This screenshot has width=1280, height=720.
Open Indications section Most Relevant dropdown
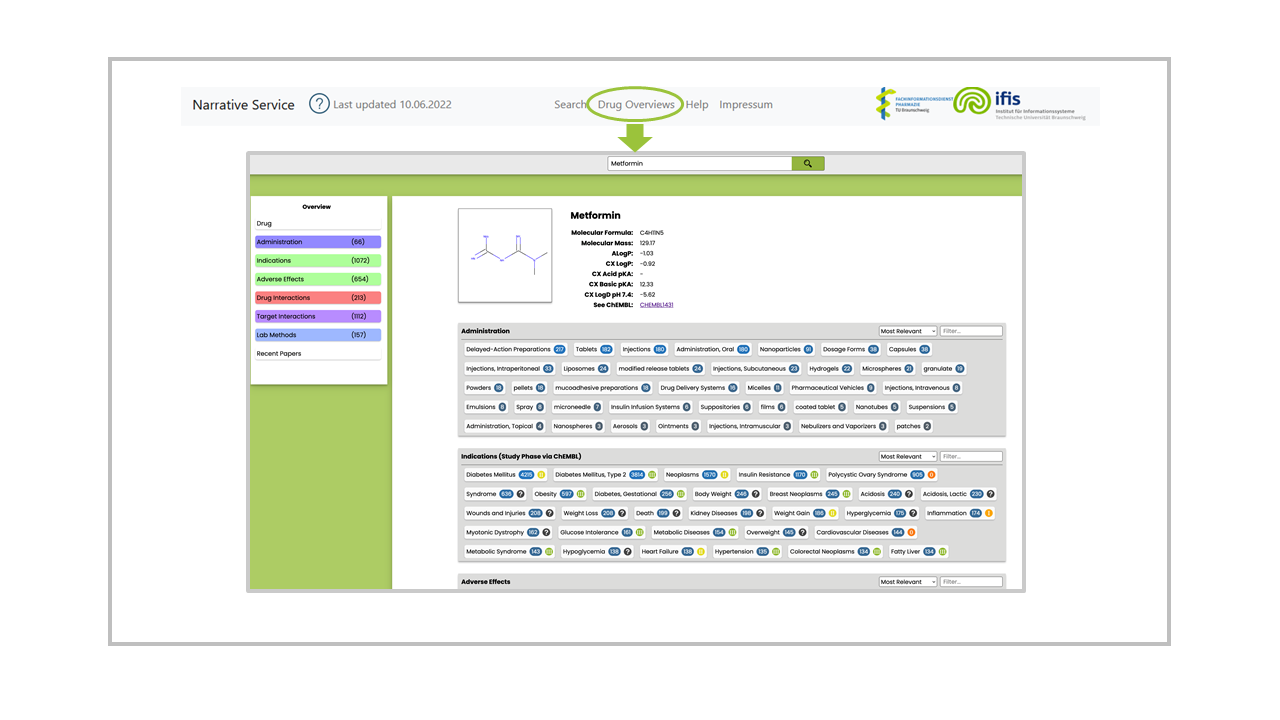click(x=907, y=456)
